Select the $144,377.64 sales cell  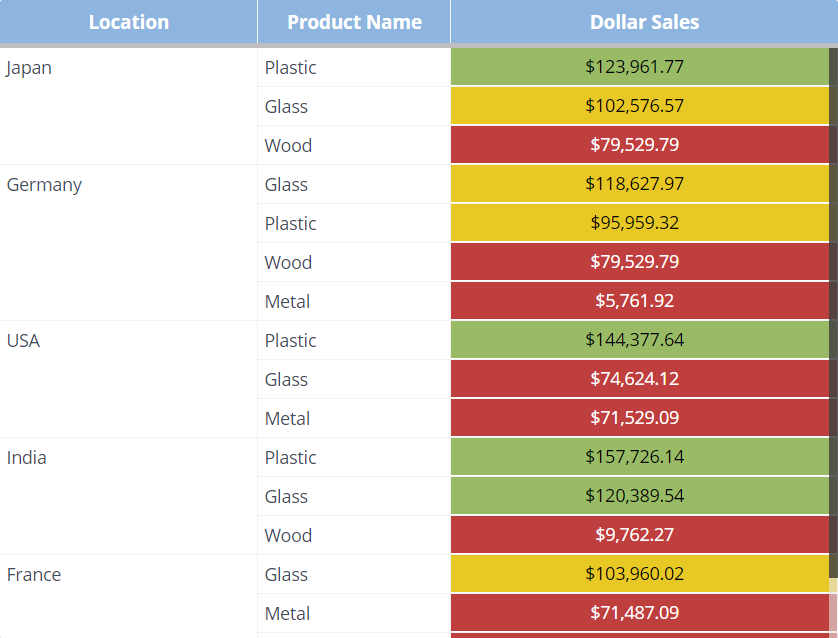[x=640, y=340]
